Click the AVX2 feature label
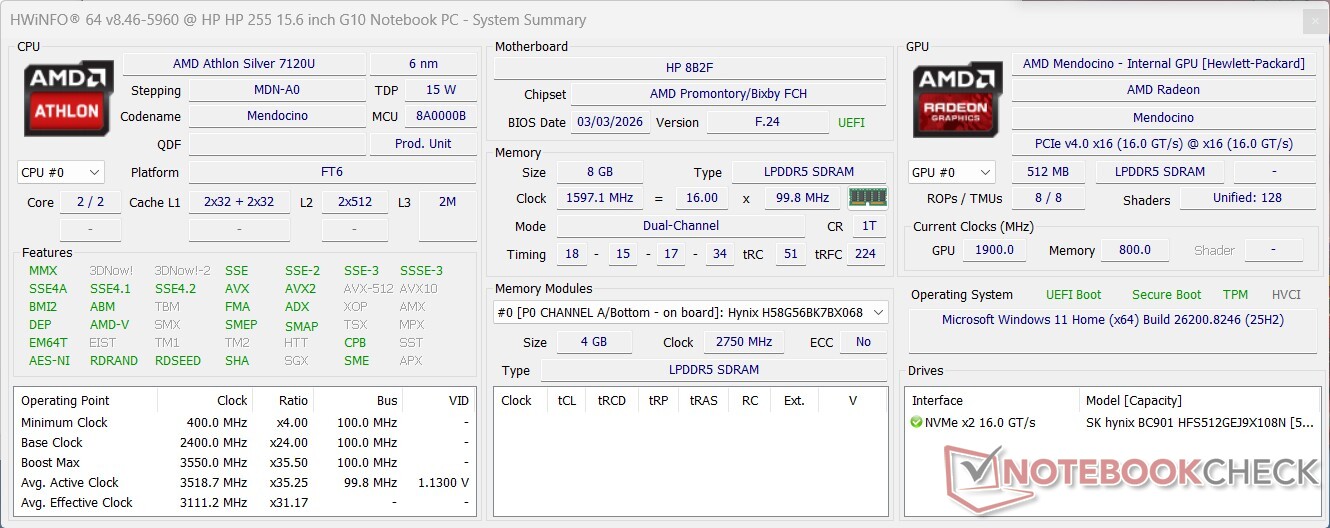1330x528 pixels. pyautogui.click(x=300, y=289)
